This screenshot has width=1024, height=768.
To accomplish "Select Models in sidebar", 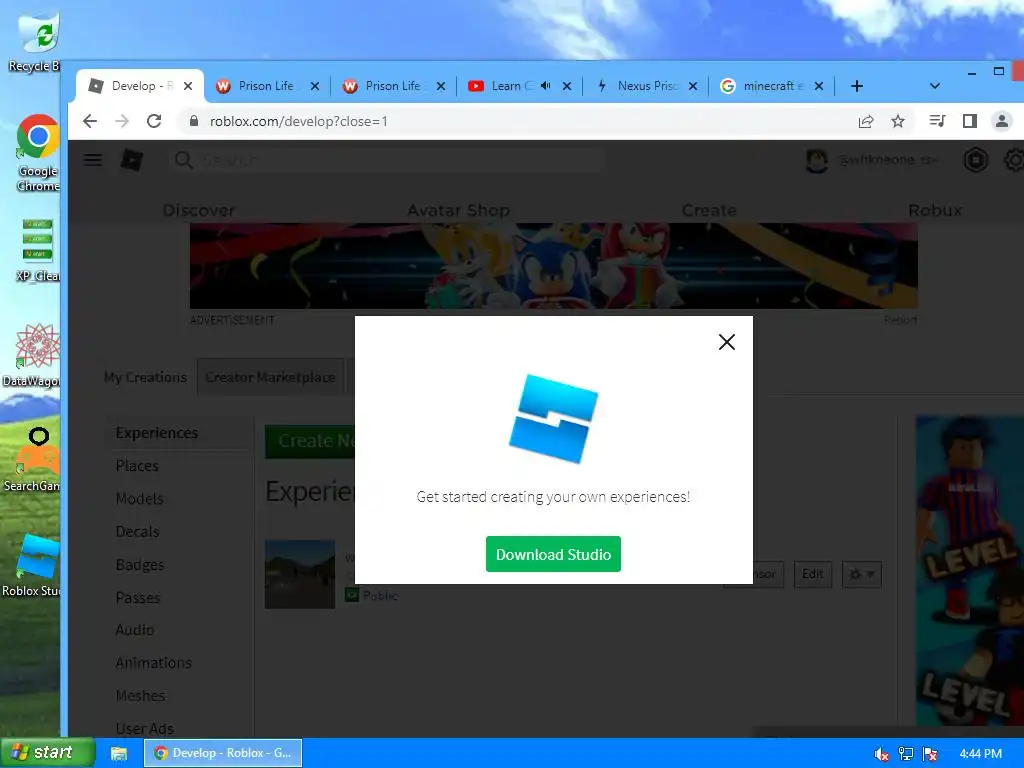I will click(139, 499).
